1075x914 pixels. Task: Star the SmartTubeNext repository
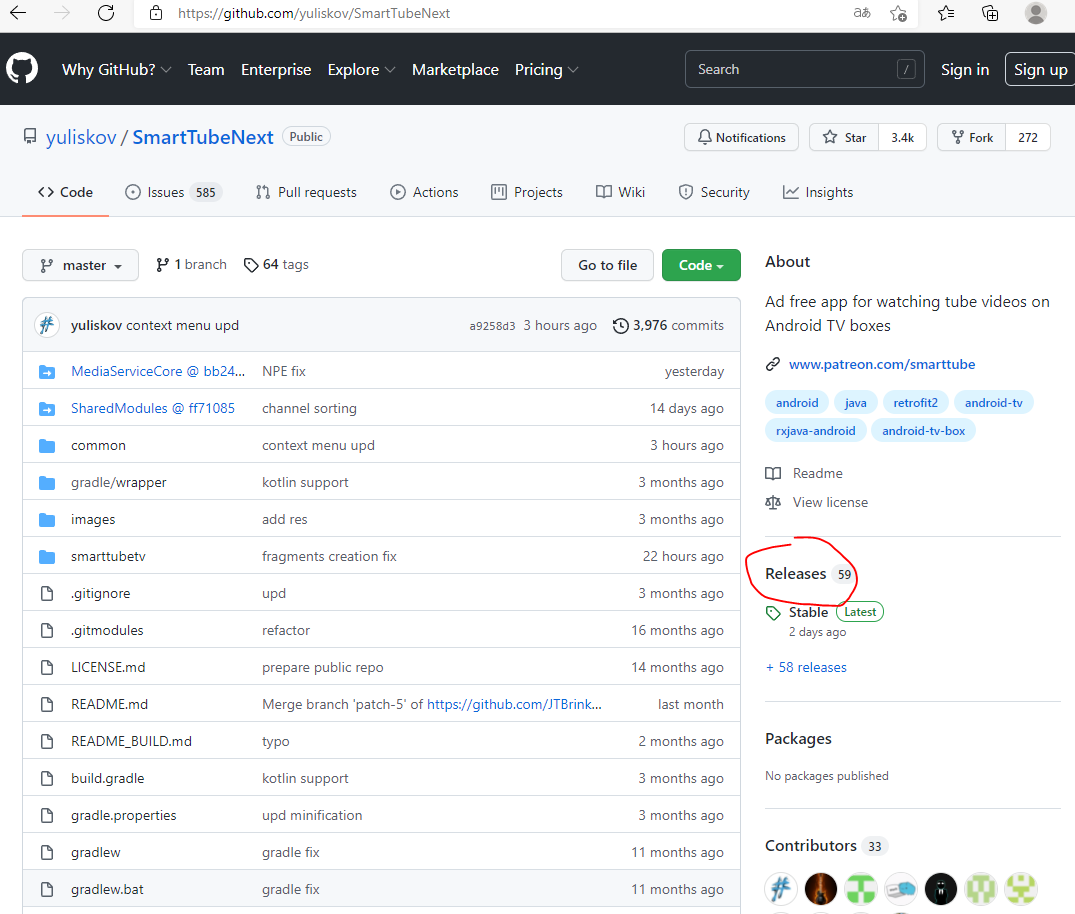(844, 137)
